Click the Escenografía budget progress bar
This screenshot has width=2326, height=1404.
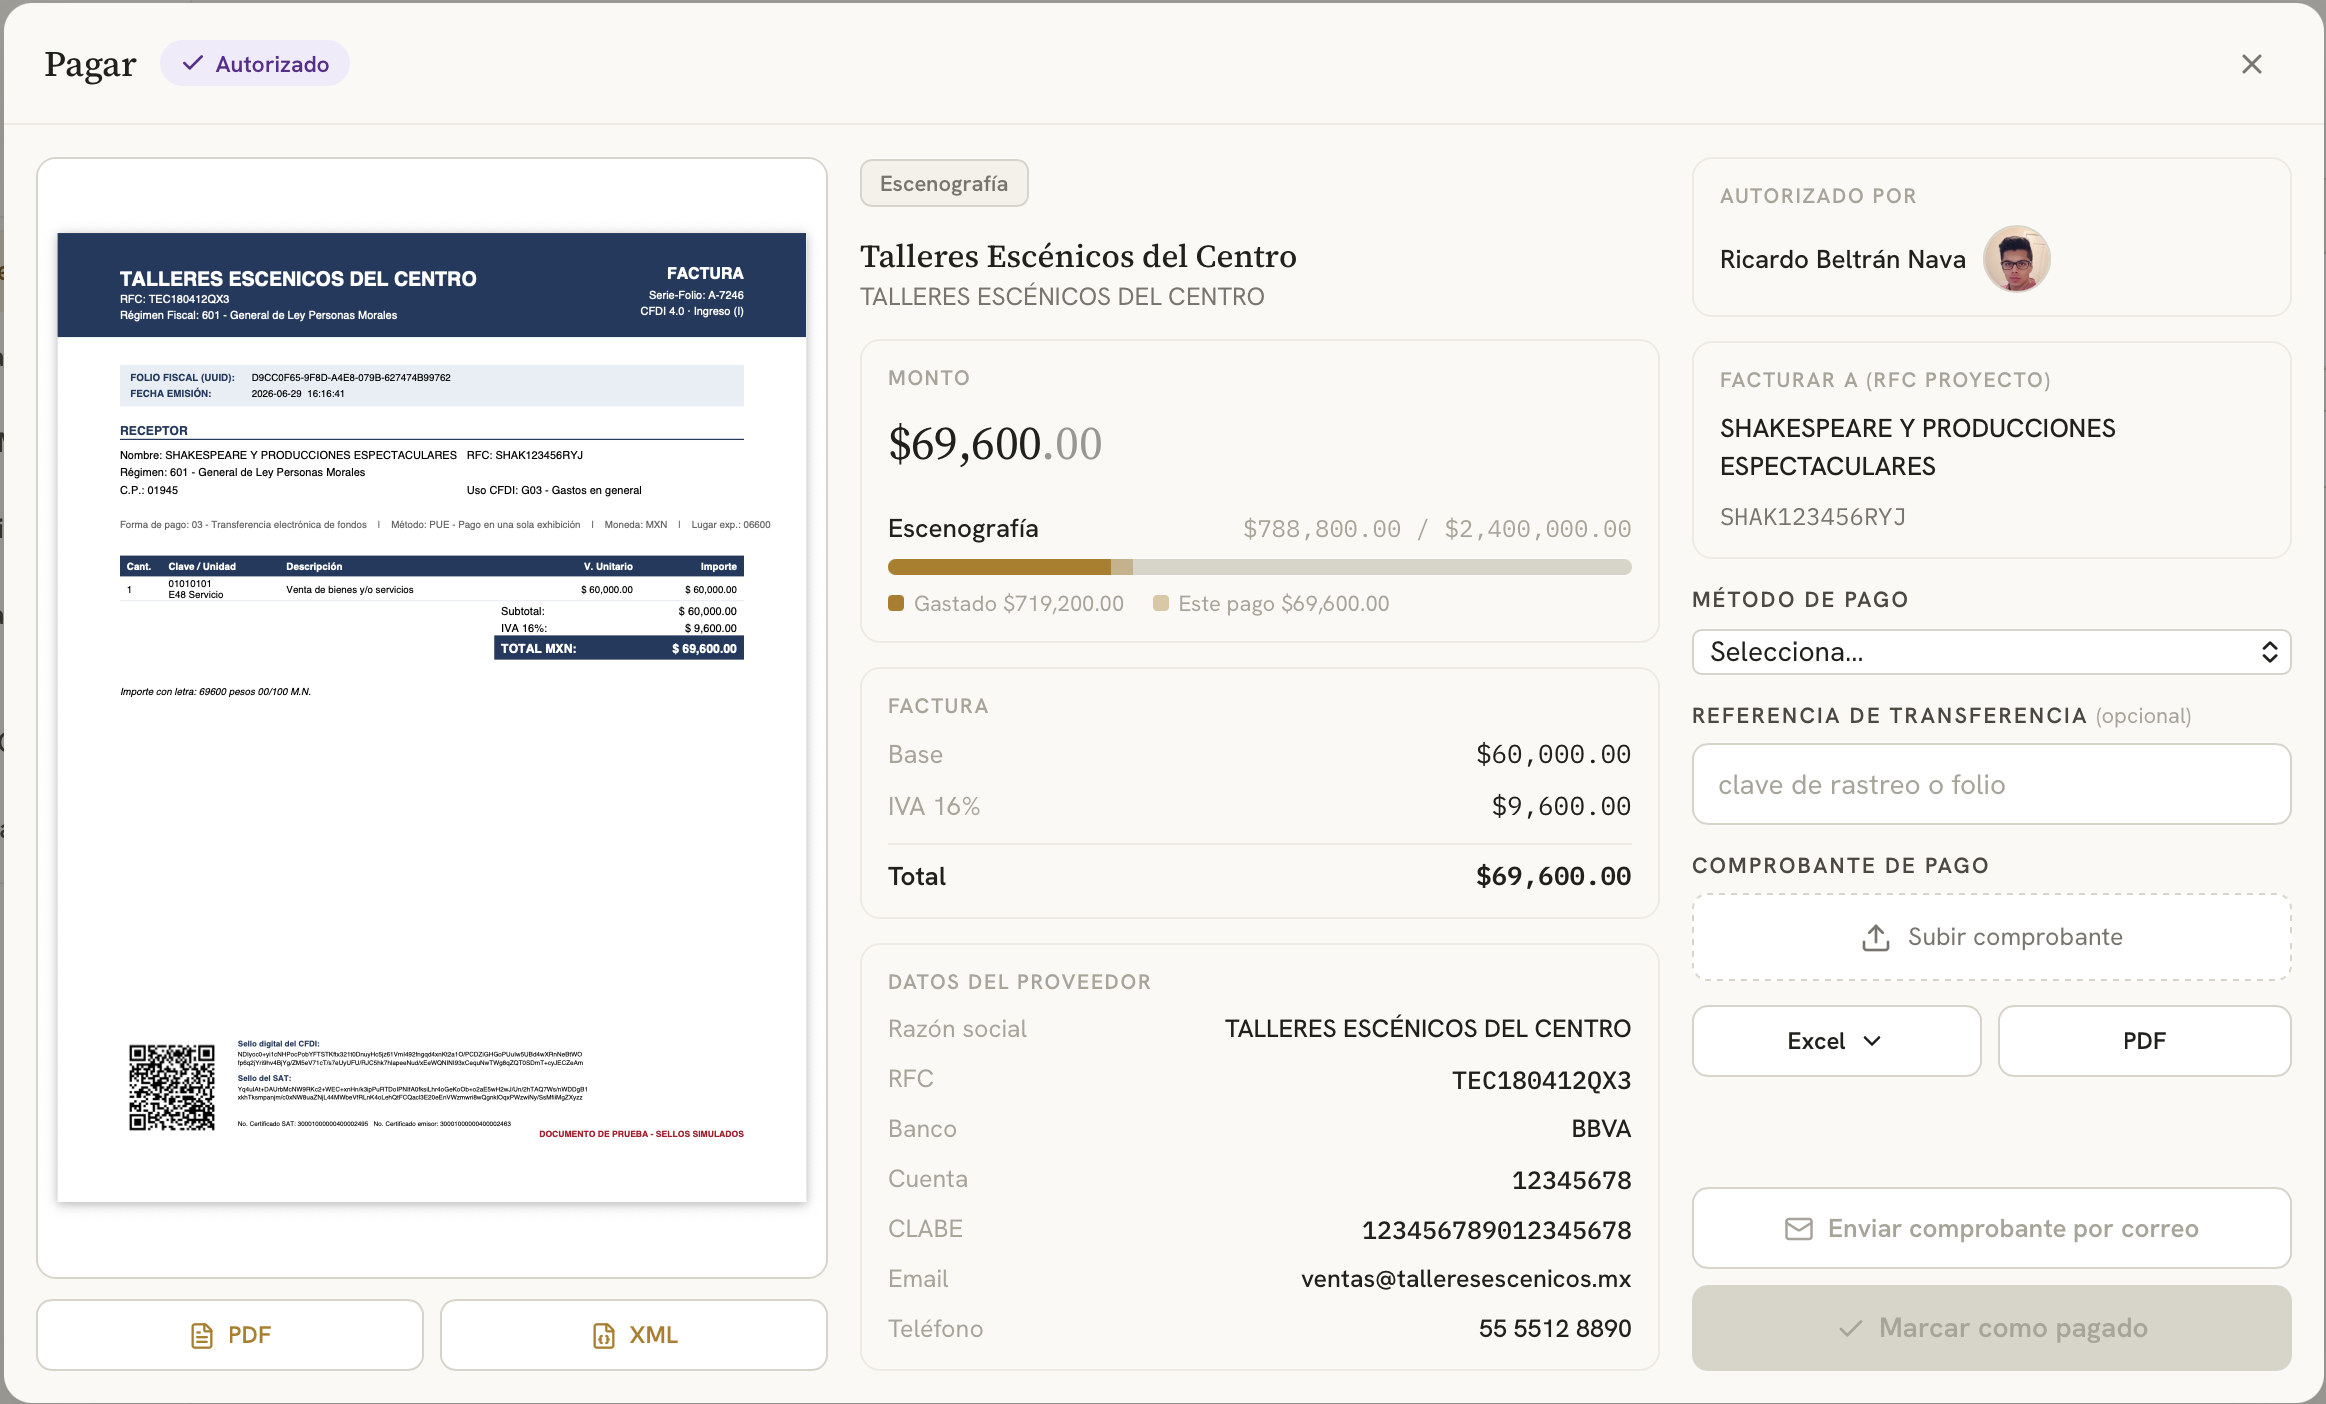click(x=1259, y=567)
